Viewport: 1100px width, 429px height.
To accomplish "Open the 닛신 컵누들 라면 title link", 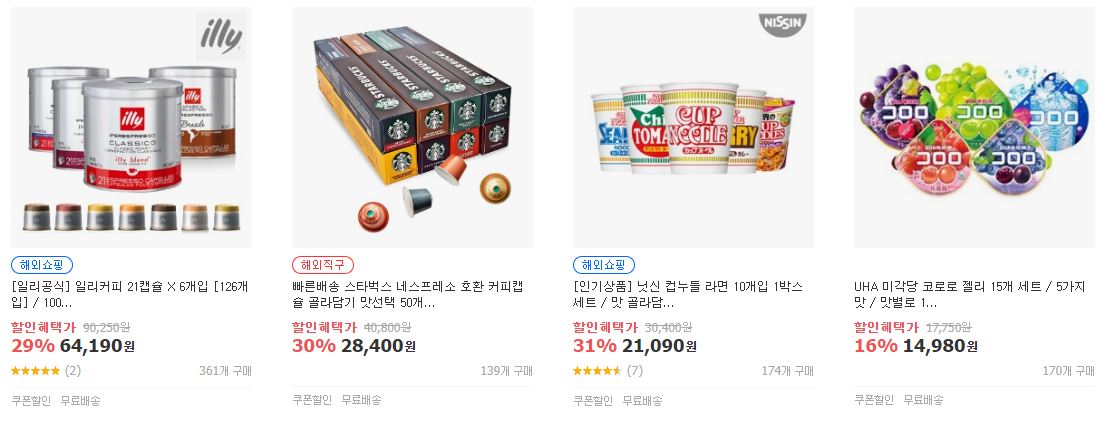I will point(688,295).
